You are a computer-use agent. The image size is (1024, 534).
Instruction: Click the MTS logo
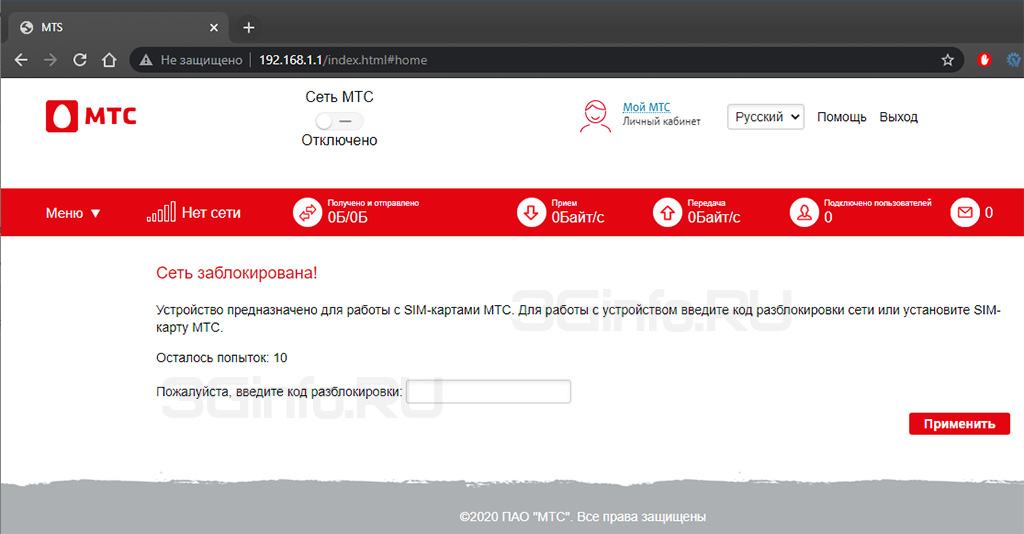91,116
